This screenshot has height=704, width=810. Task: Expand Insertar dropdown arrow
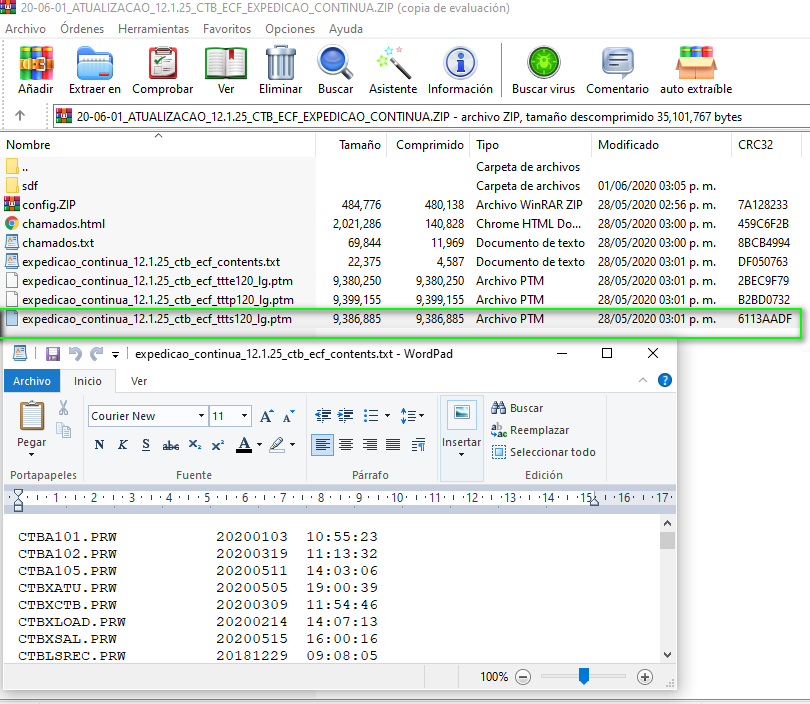(x=461, y=455)
